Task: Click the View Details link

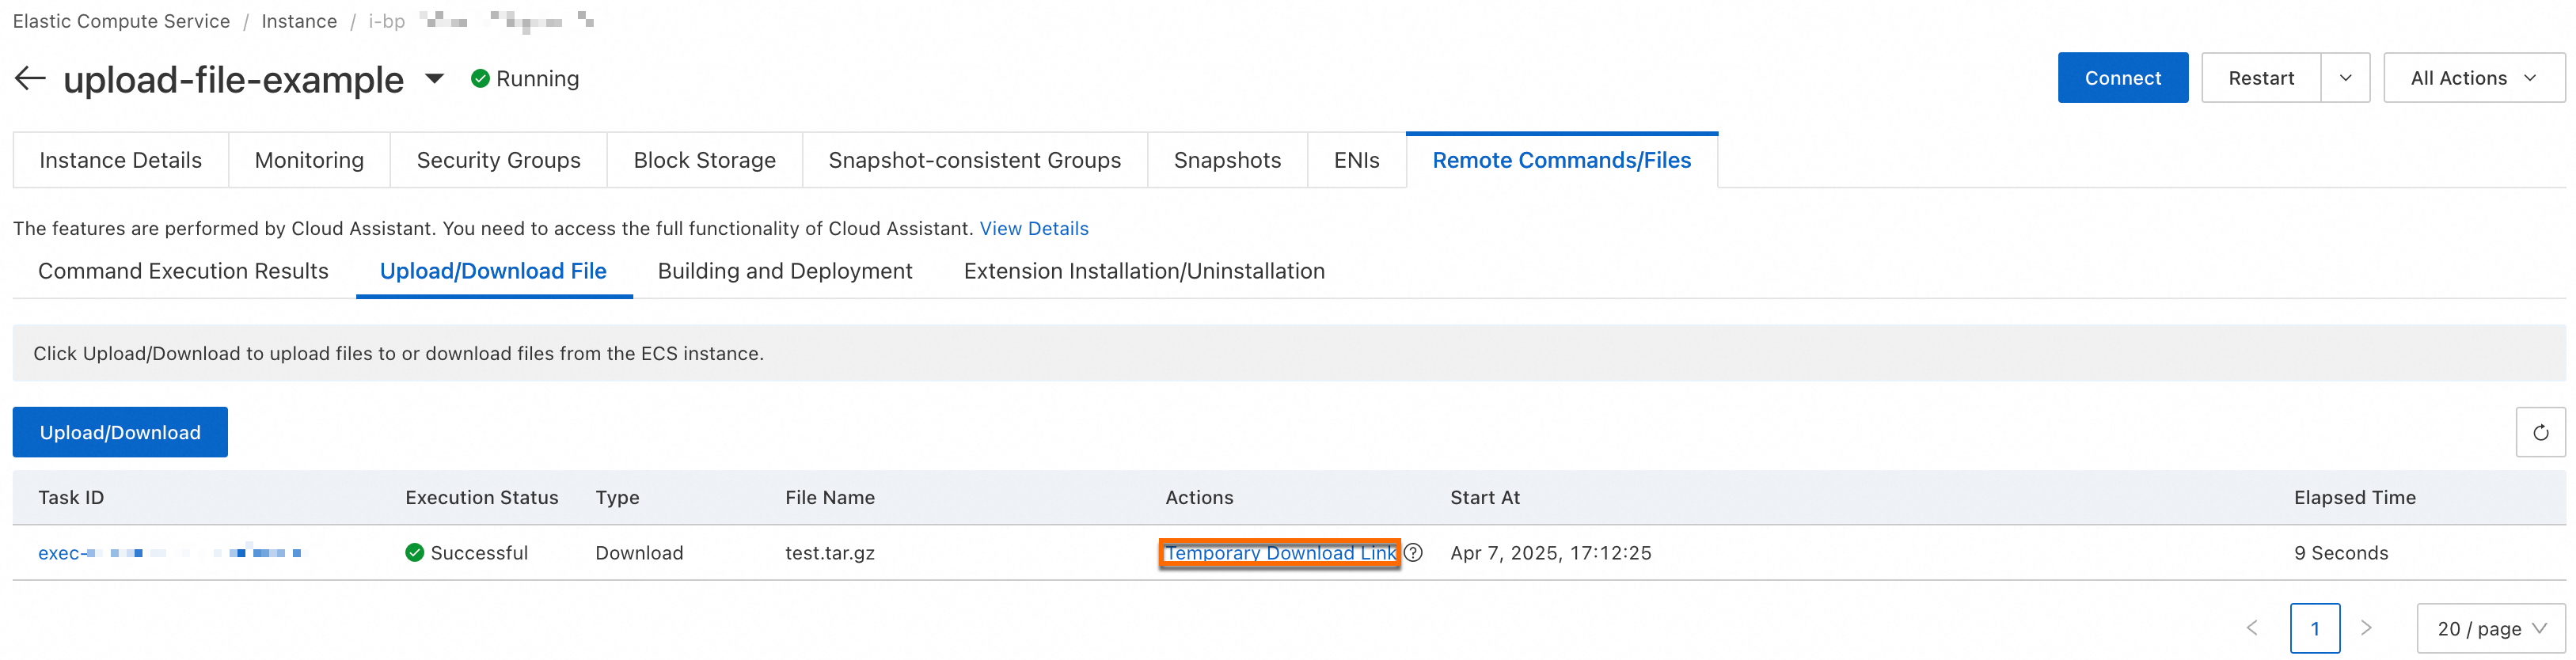Action: tap(1034, 229)
